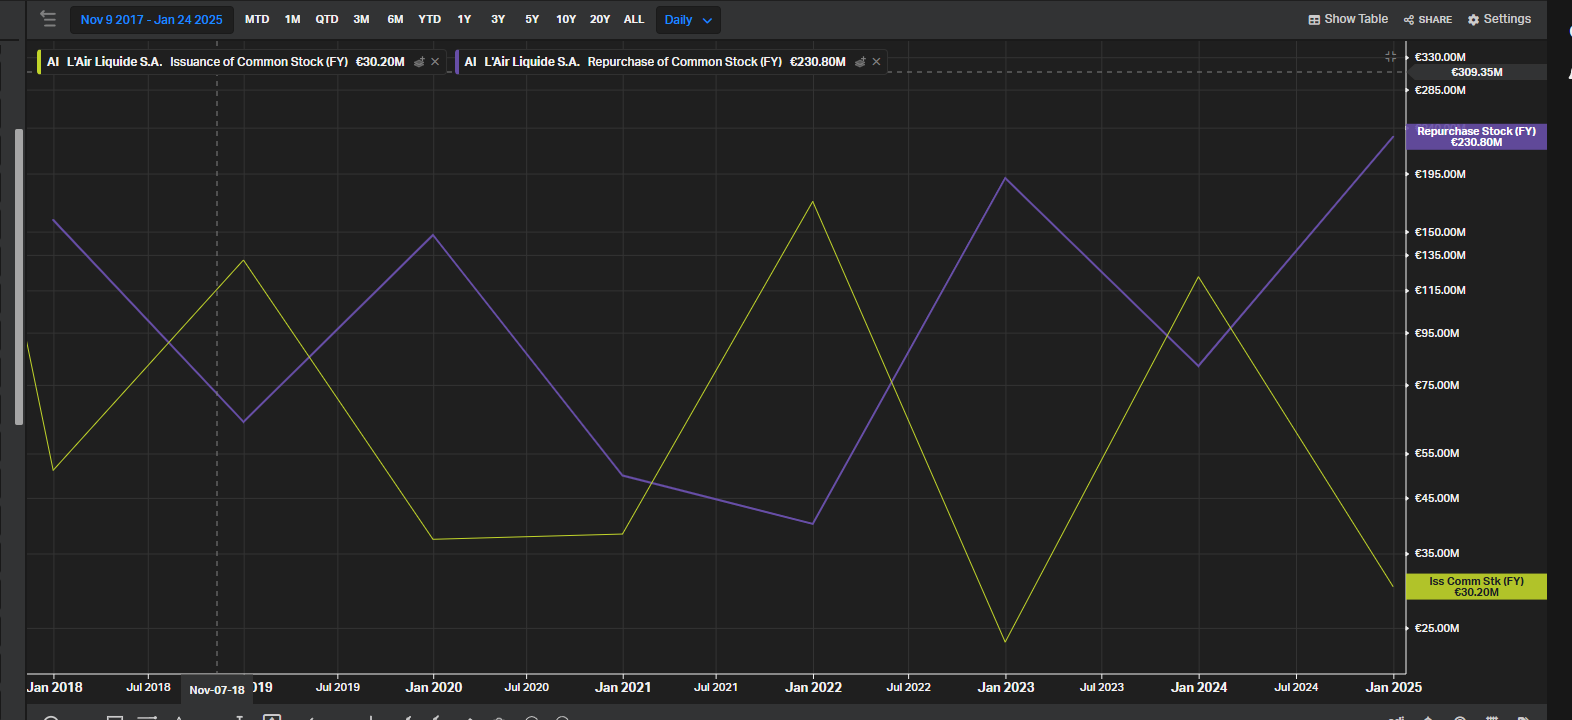Remove the Repurchase of Common Stock series
The image size is (1572, 720).
point(876,62)
